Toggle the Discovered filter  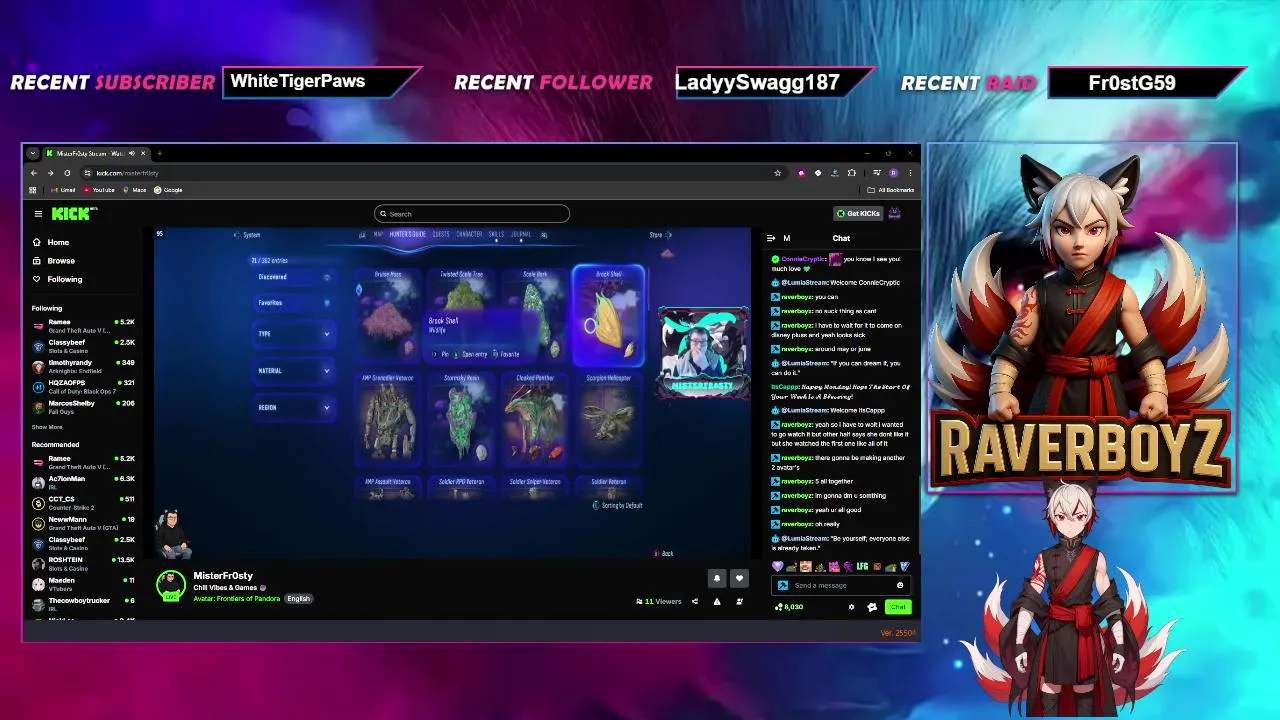(x=294, y=277)
